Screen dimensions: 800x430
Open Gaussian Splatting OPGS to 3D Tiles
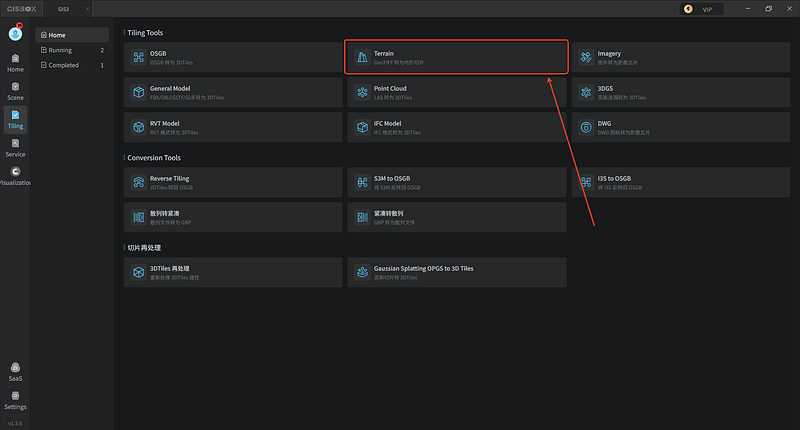point(457,272)
